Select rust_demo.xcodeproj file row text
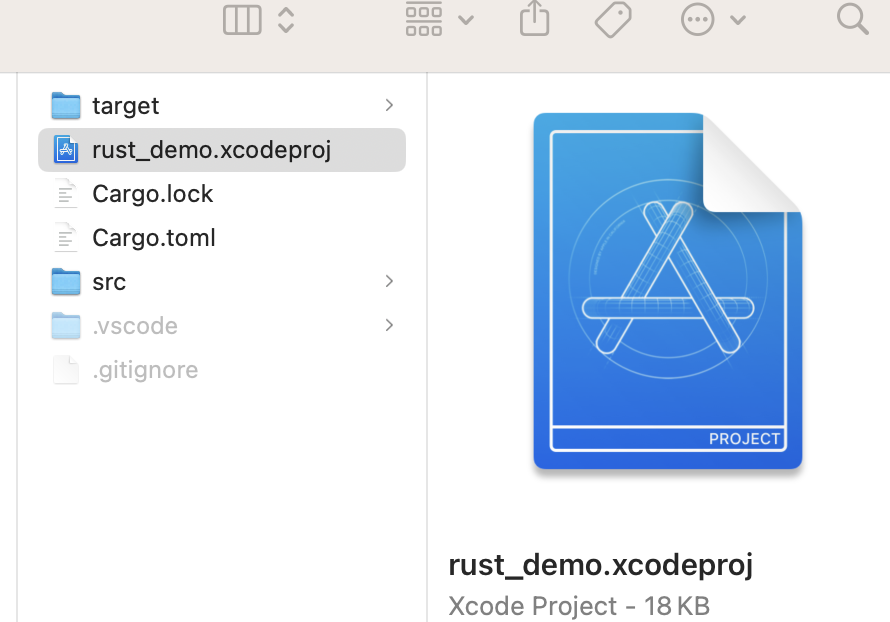Screen dimensions: 890x622 (212, 150)
